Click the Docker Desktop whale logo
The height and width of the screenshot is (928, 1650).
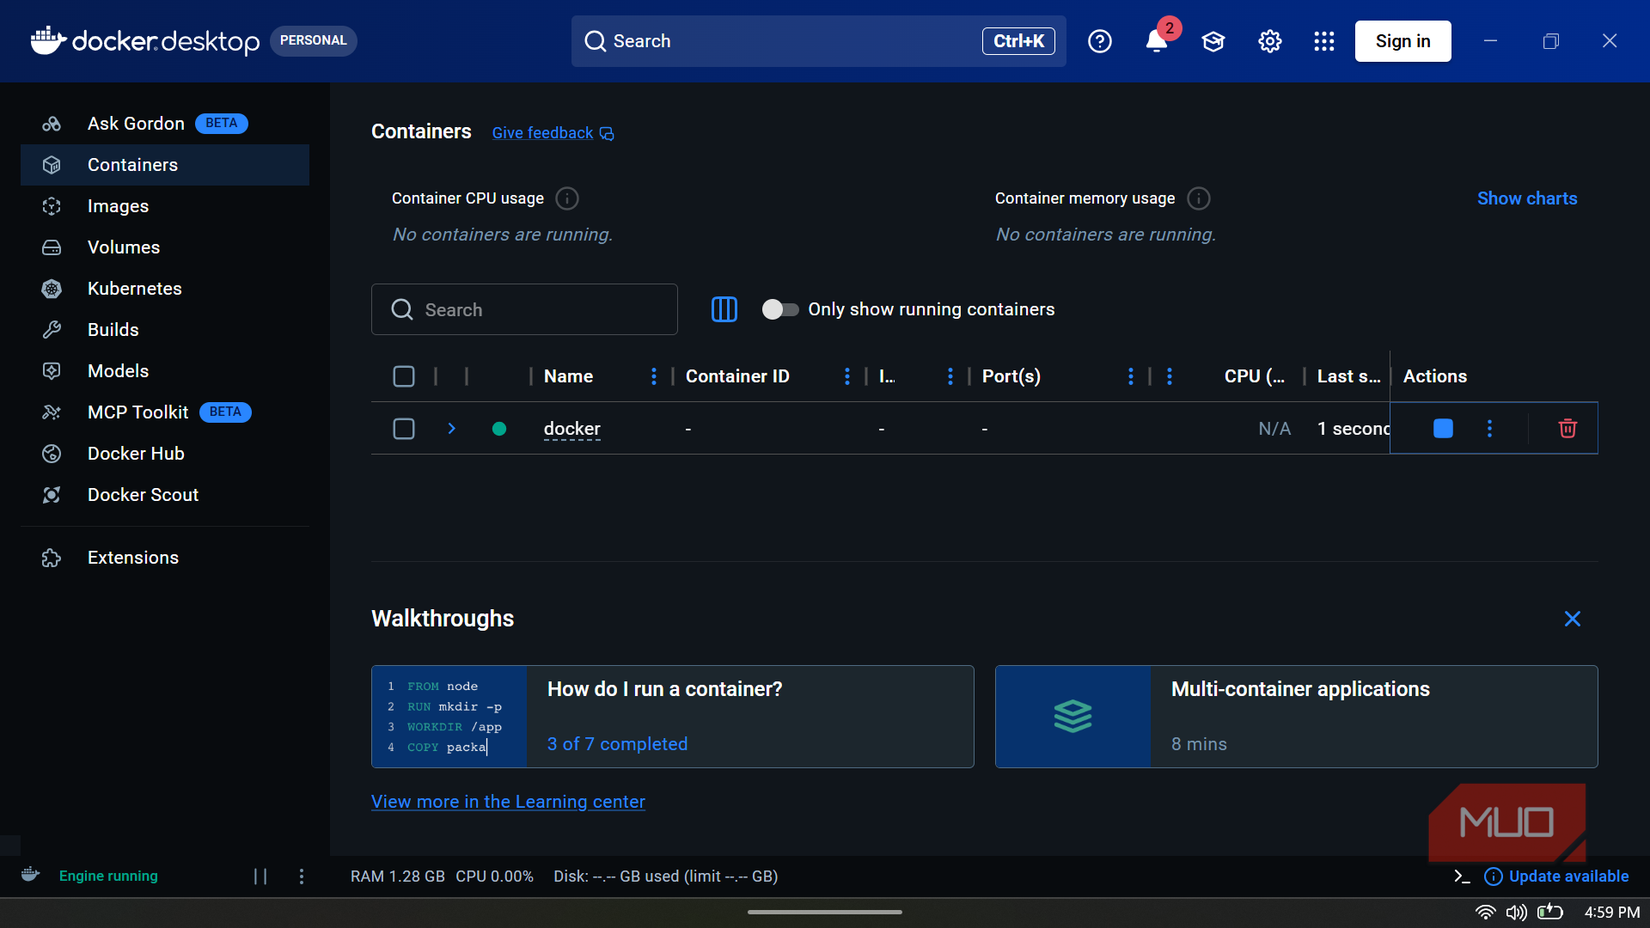47,40
